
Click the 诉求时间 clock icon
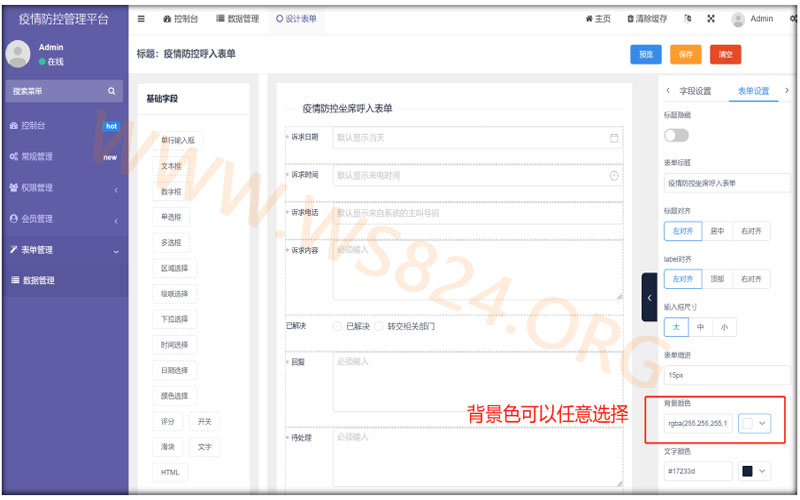614,176
